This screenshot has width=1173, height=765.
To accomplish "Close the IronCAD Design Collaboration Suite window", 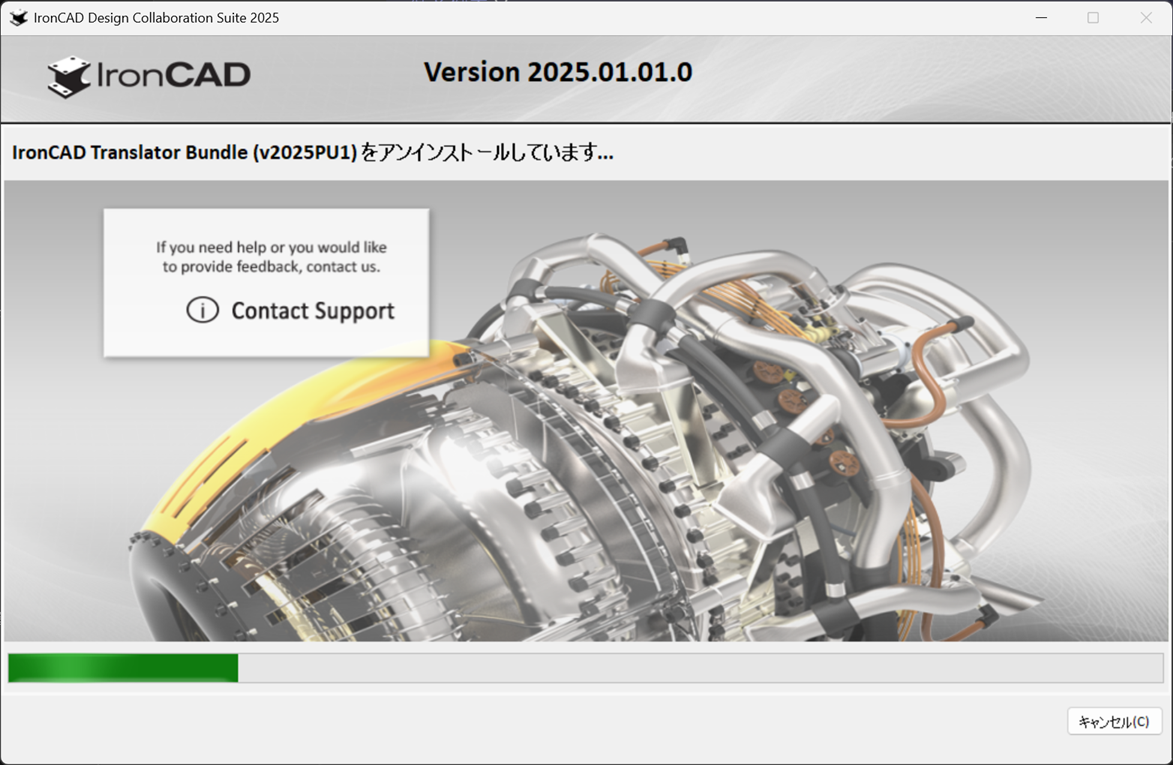I will point(1146,18).
